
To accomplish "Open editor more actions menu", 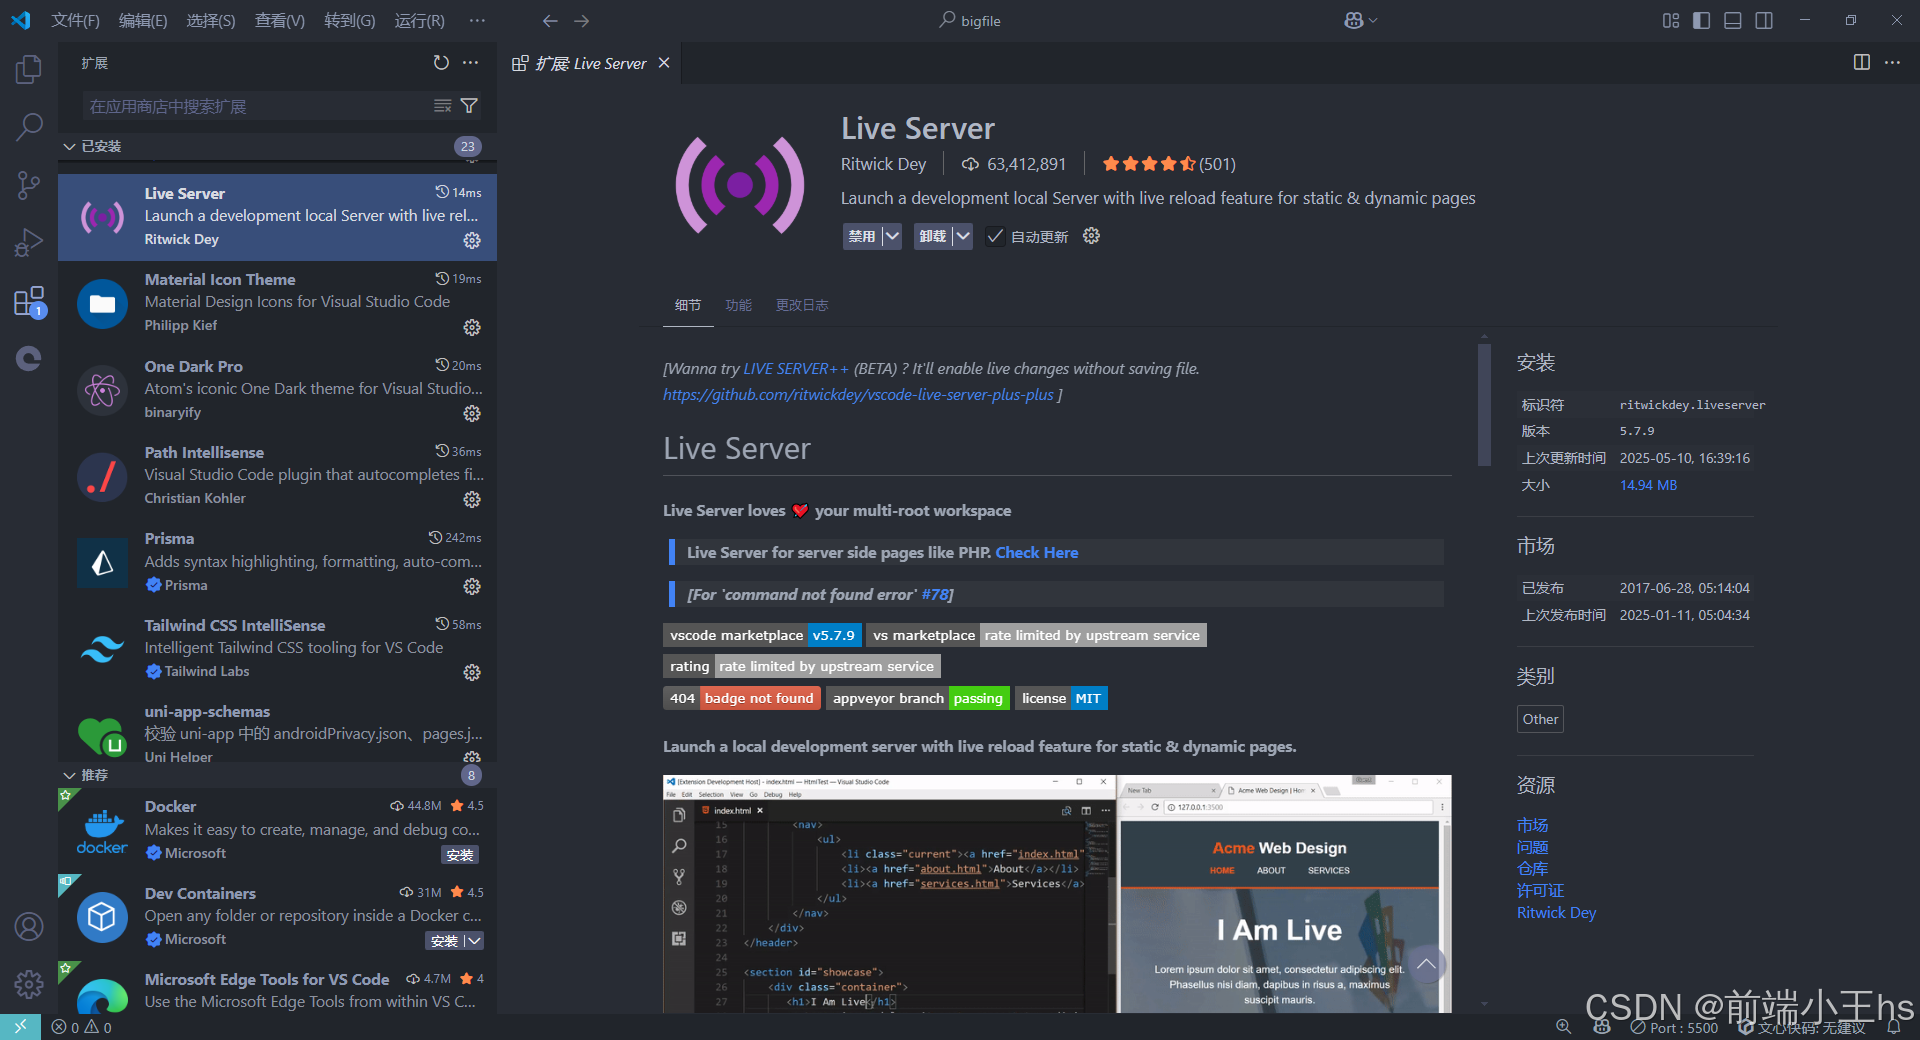I will coord(1892,62).
